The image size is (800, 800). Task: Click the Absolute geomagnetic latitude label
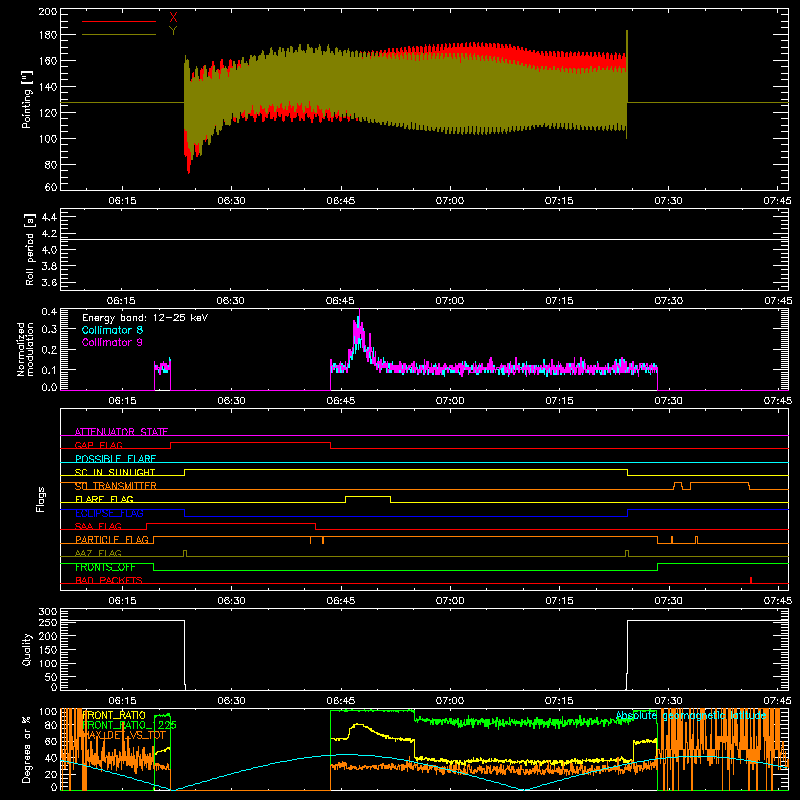click(691, 716)
